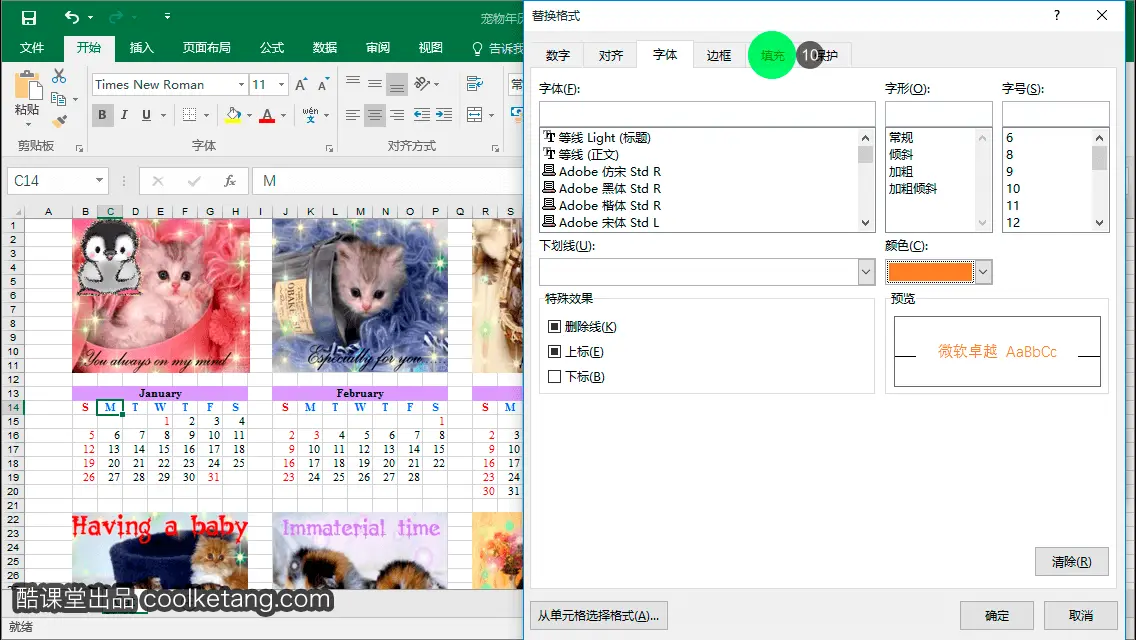Click the Align Left icon

353,115
